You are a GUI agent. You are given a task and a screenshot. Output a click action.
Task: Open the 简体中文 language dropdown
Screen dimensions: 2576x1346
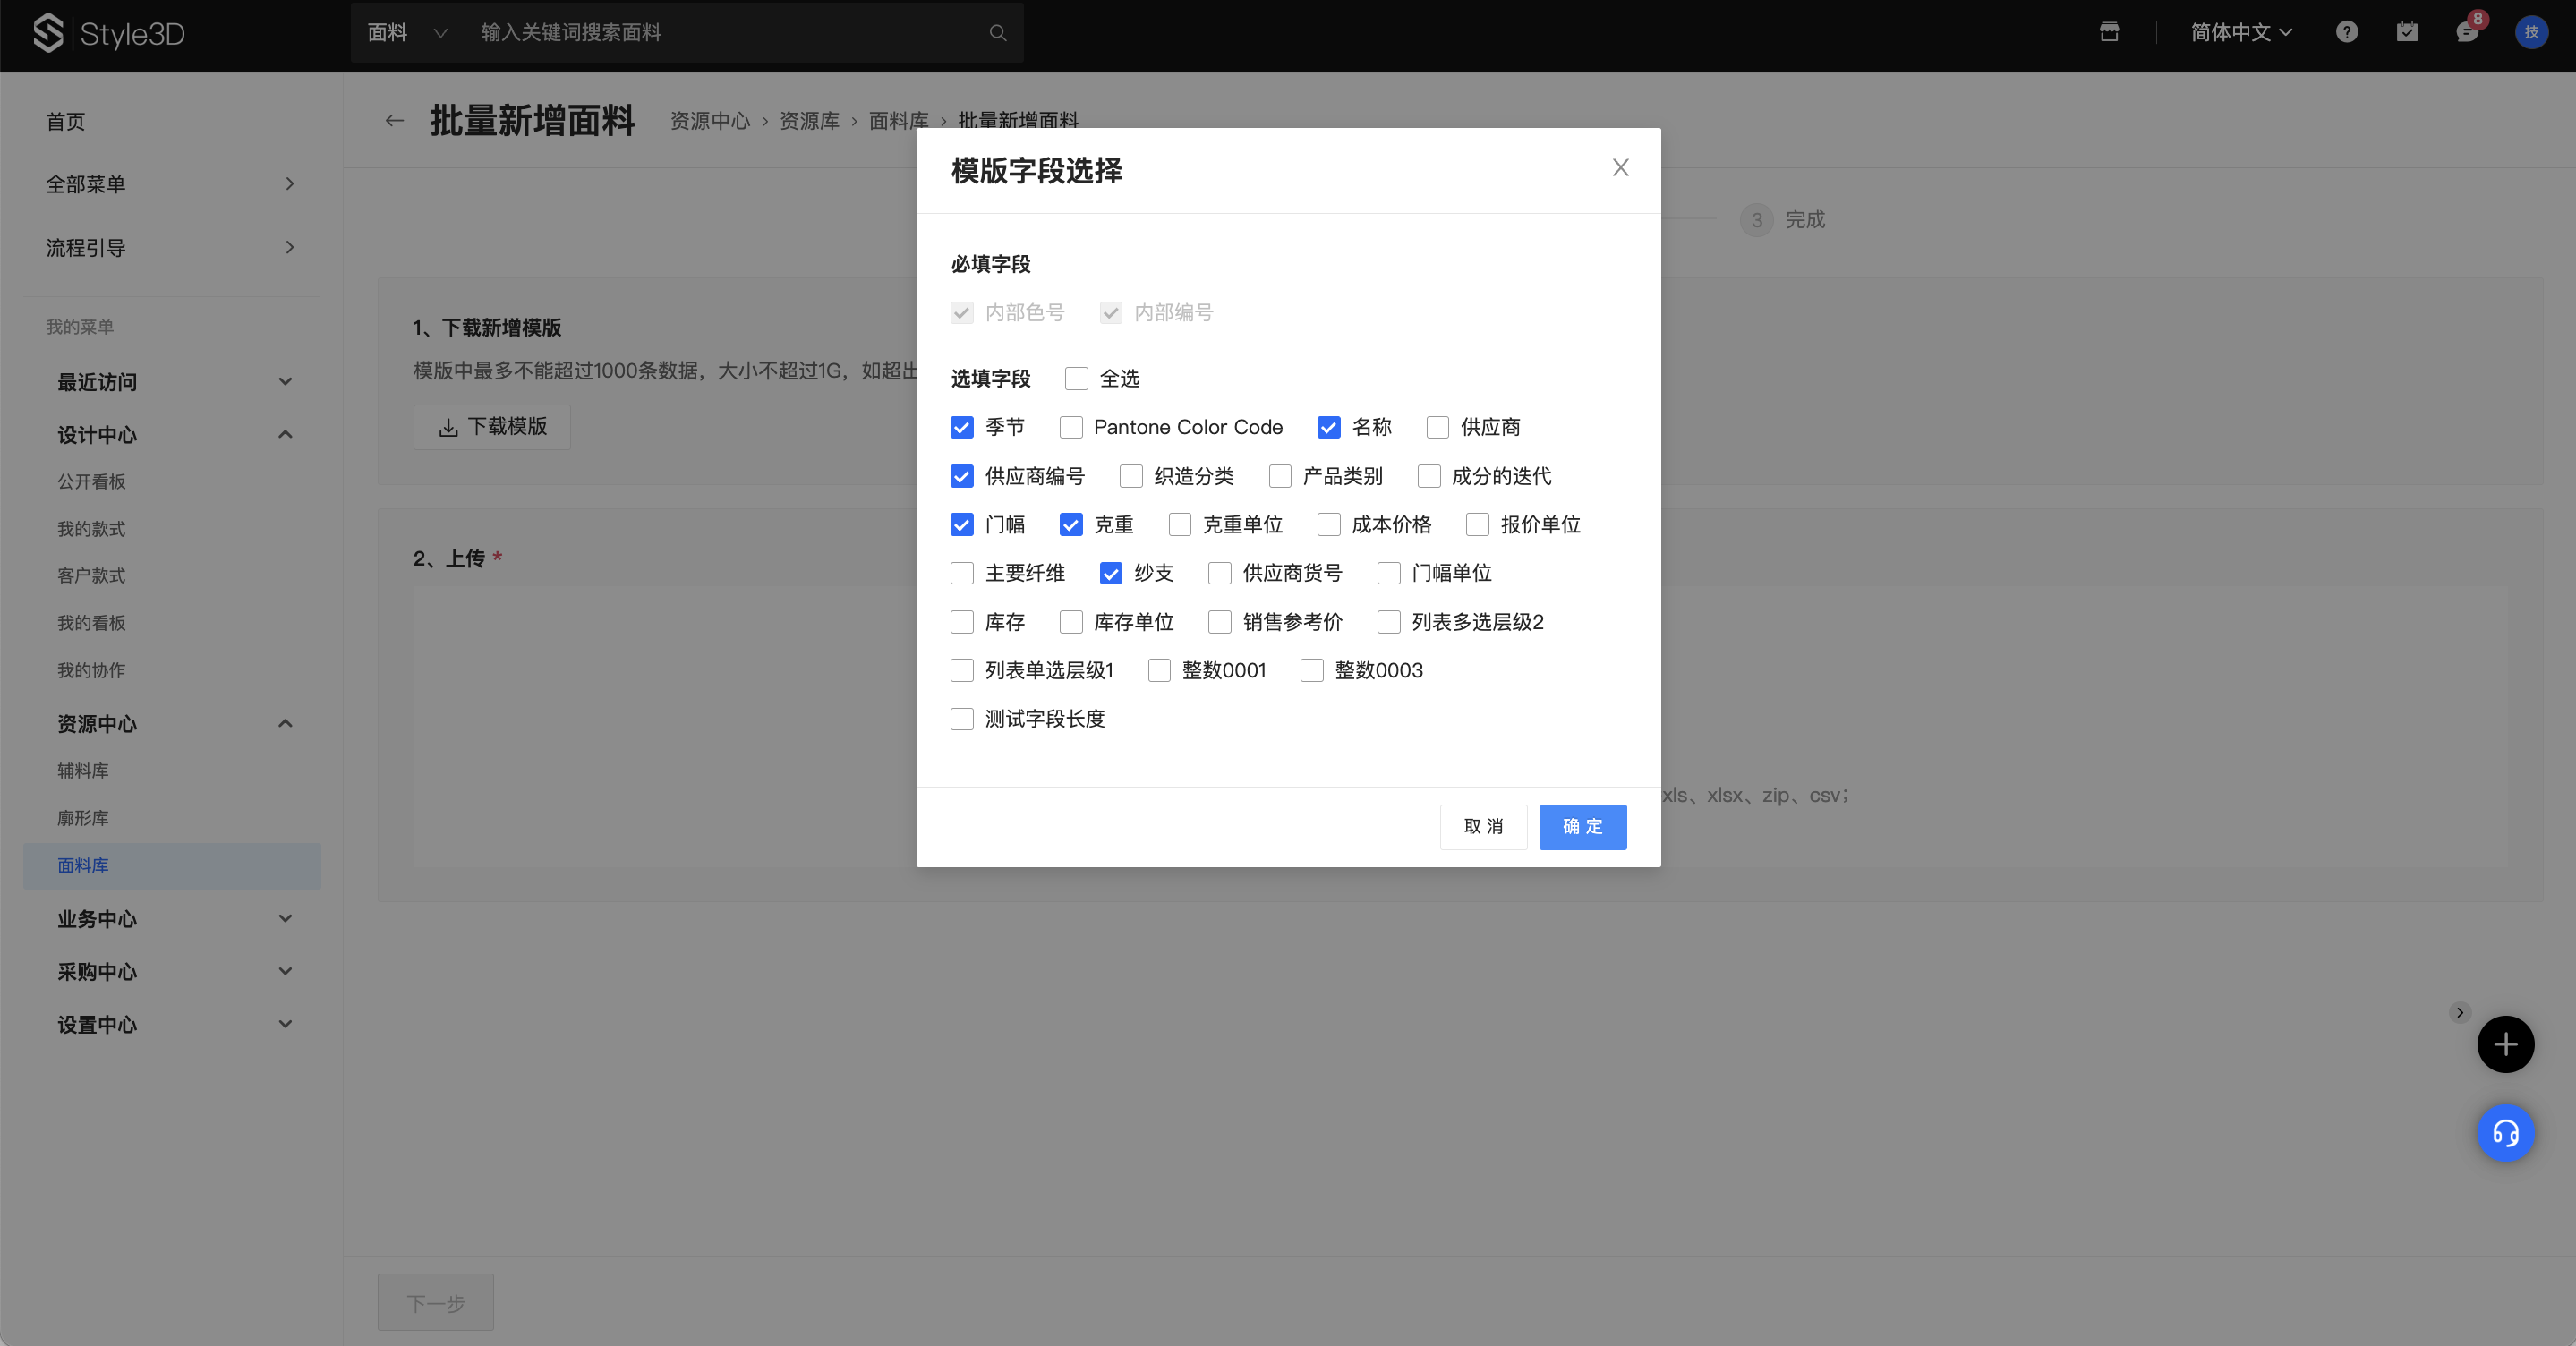[2240, 33]
